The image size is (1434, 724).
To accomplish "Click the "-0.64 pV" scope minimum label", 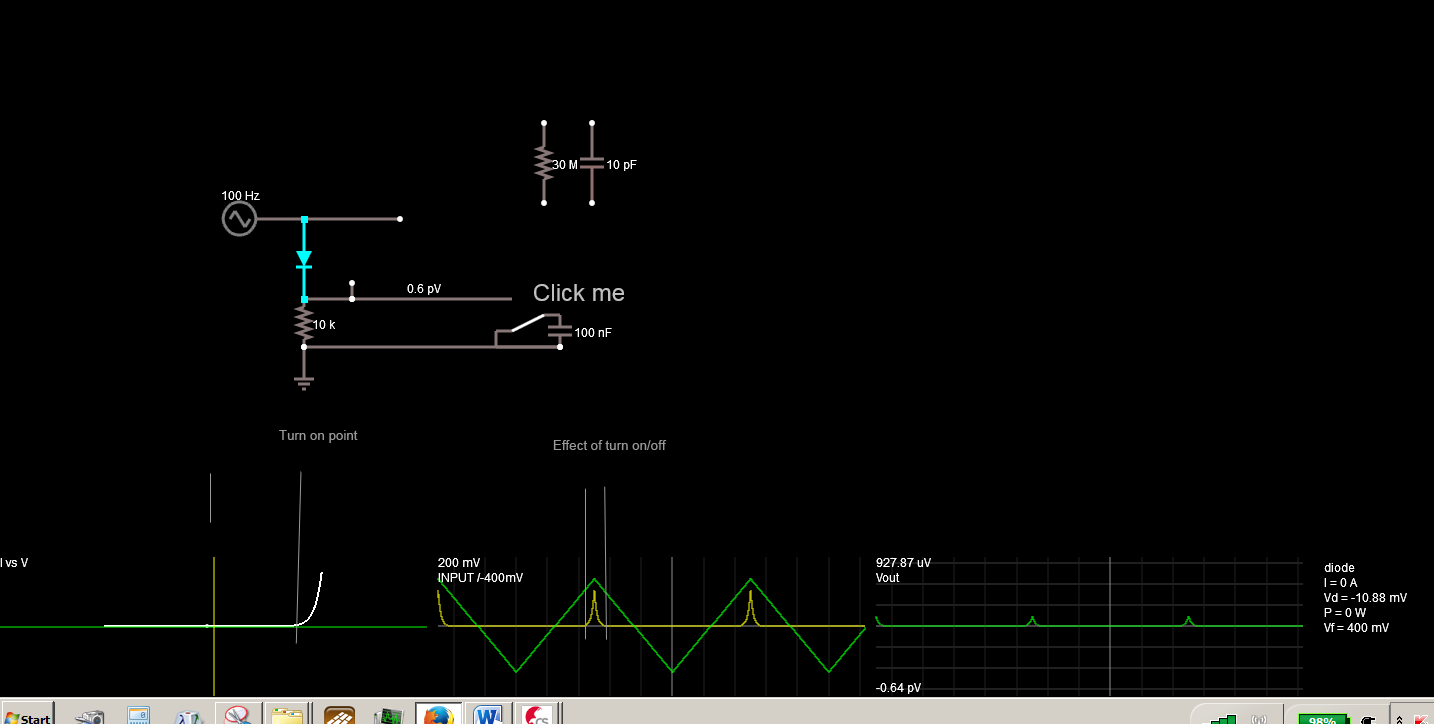I will pyautogui.click(x=898, y=688).
